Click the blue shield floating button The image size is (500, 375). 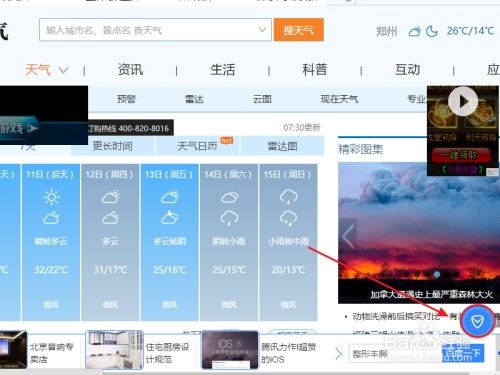tap(477, 322)
